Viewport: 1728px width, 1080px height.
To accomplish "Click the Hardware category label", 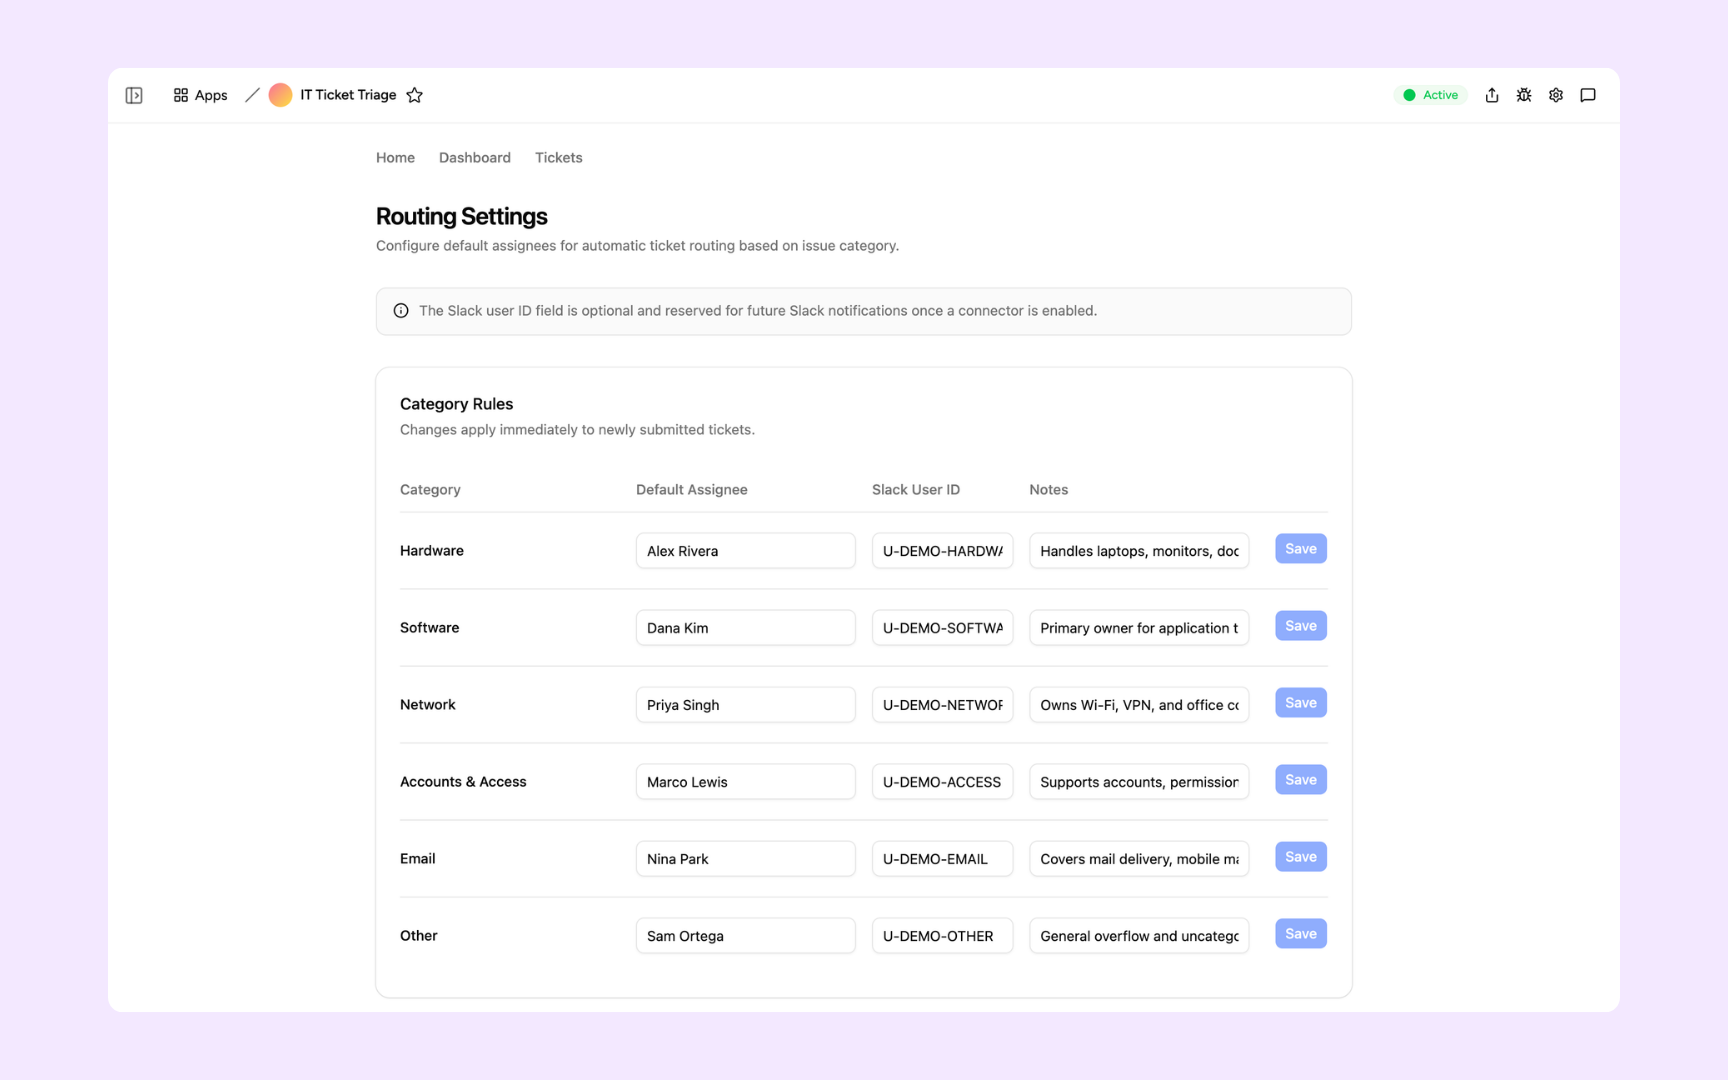I will tap(432, 551).
